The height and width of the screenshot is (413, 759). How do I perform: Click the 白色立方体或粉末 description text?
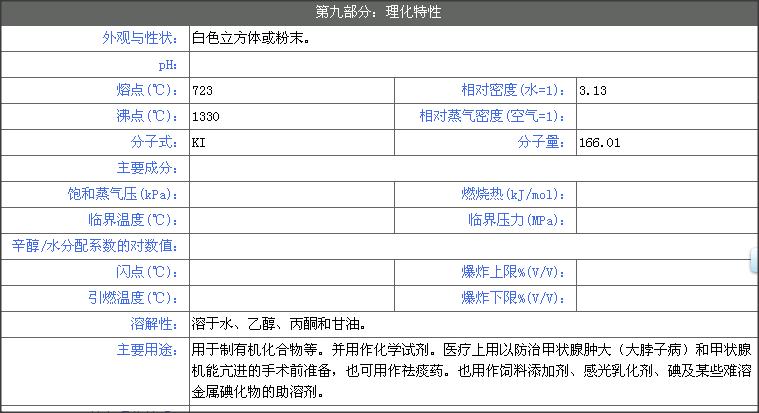click(250, 39)
